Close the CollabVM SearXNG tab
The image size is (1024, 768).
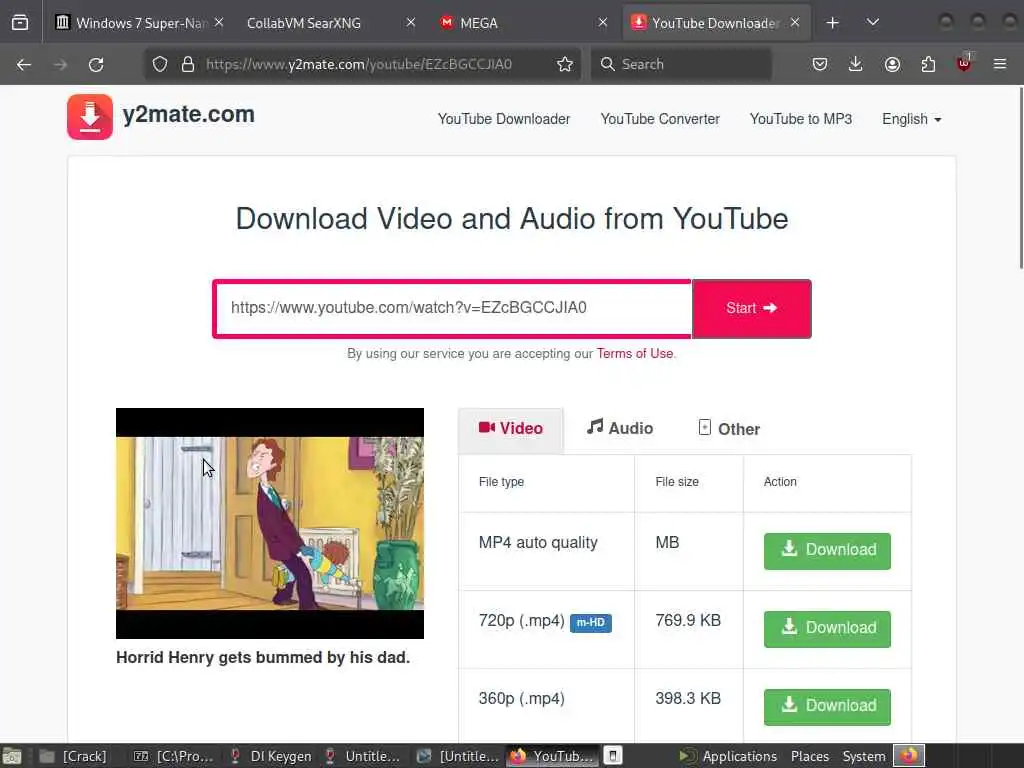coord(411,23)
